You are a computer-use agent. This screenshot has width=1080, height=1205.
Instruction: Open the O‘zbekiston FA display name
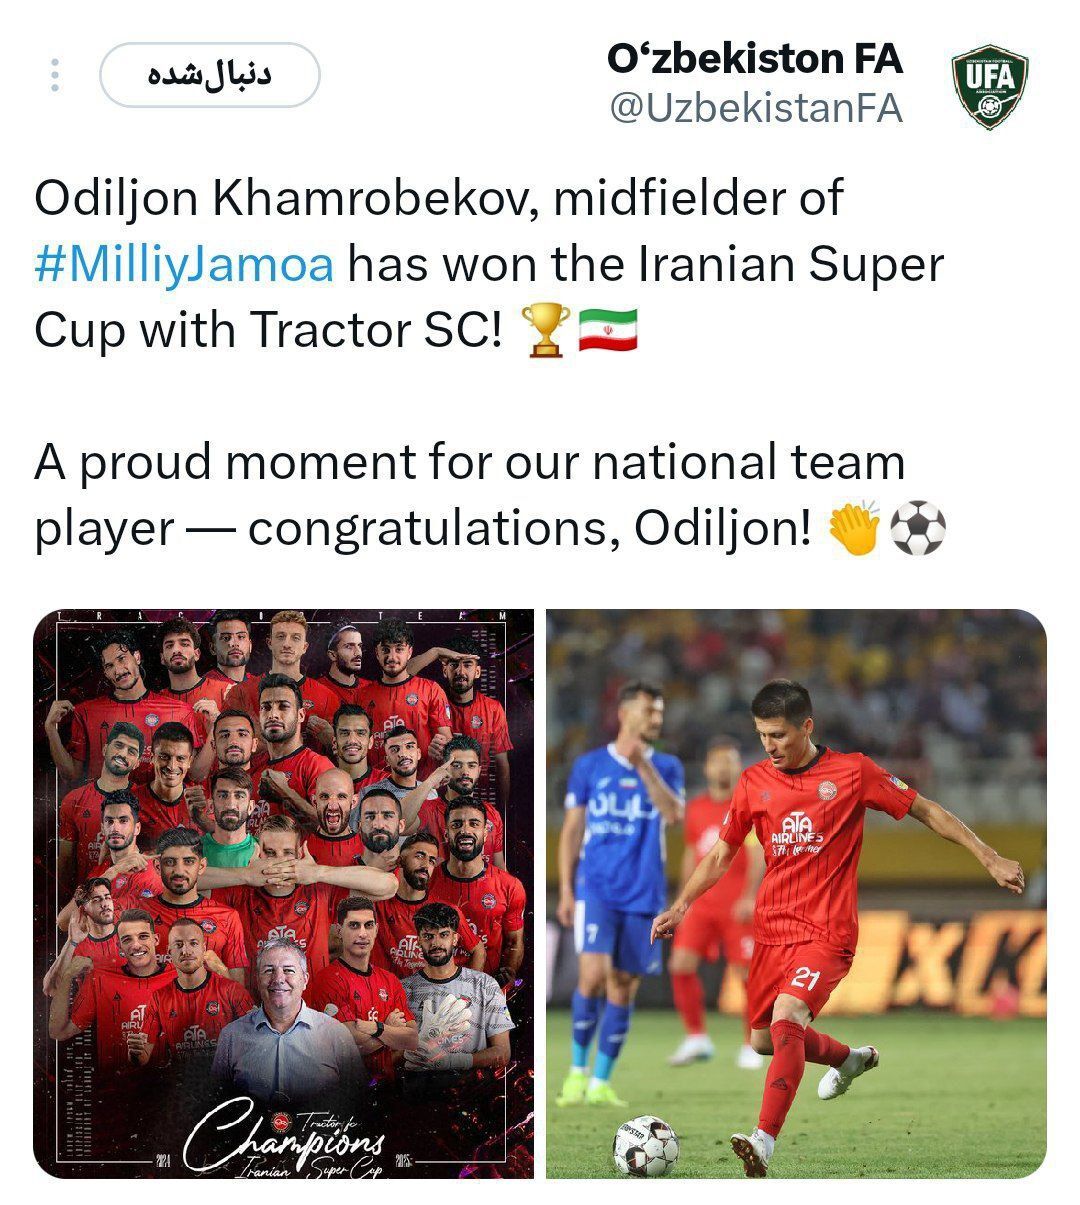[755, 59]
